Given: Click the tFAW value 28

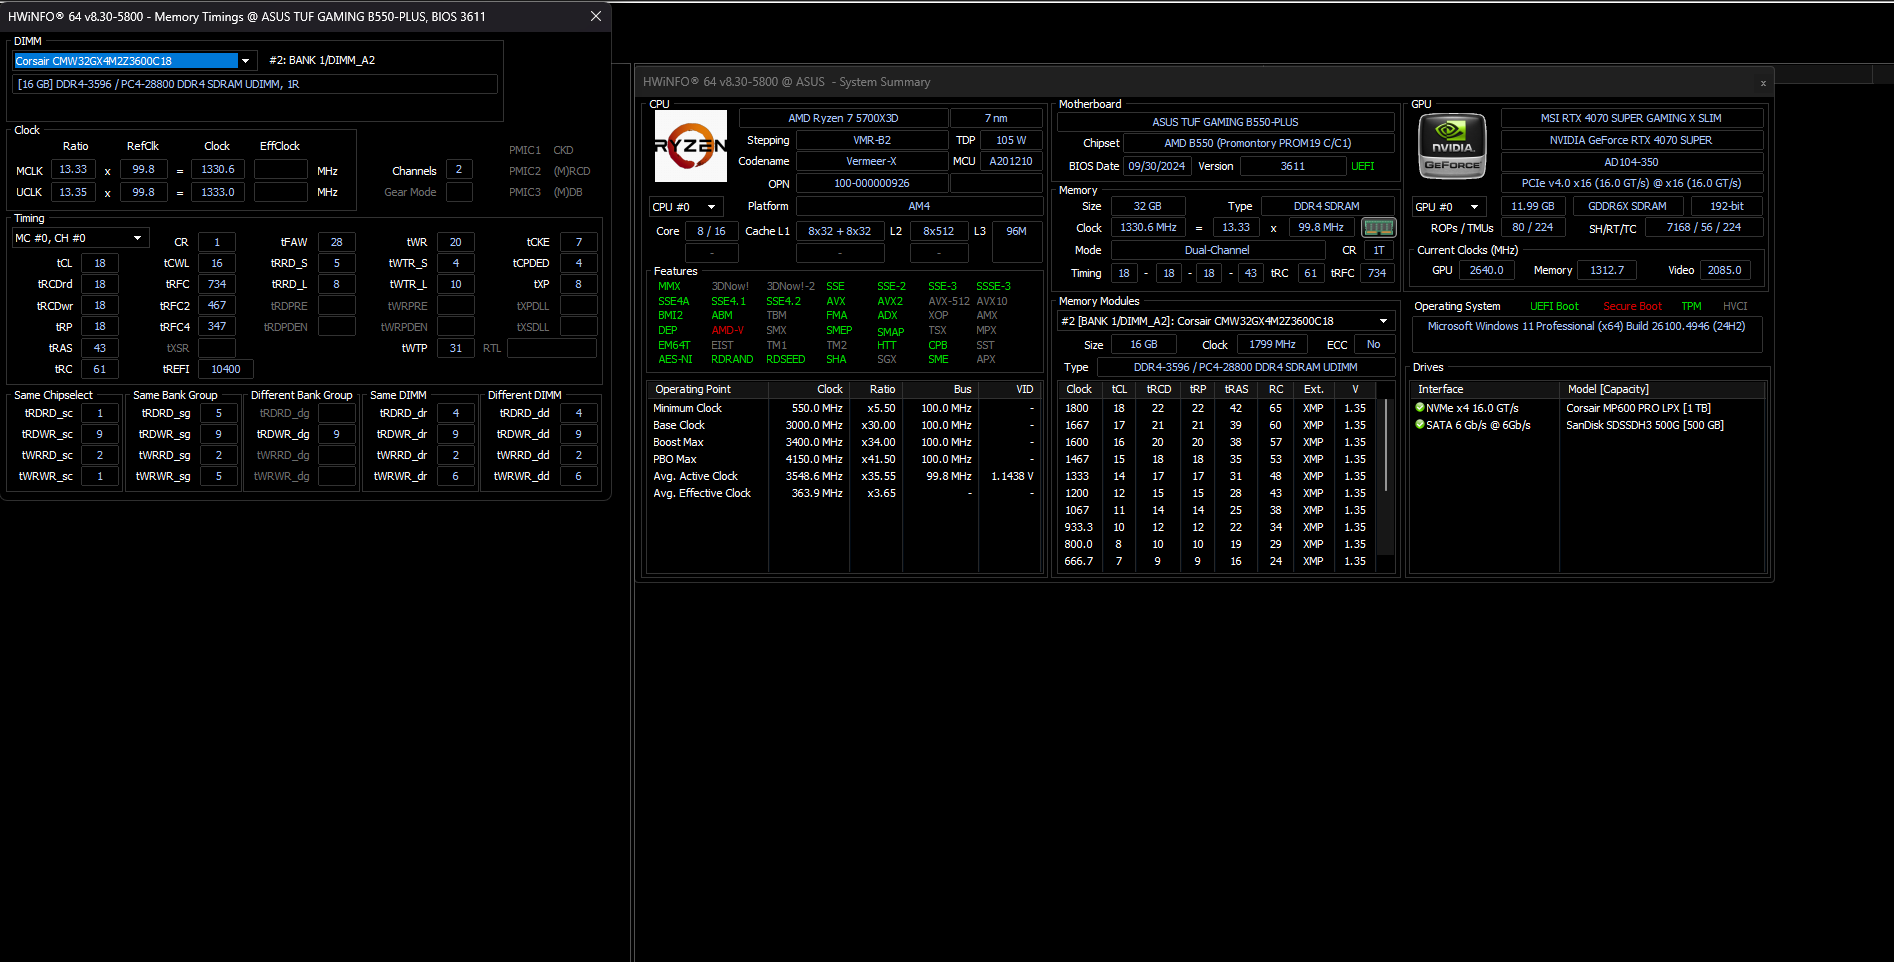Looking at the screenshot, I should 337,242.
